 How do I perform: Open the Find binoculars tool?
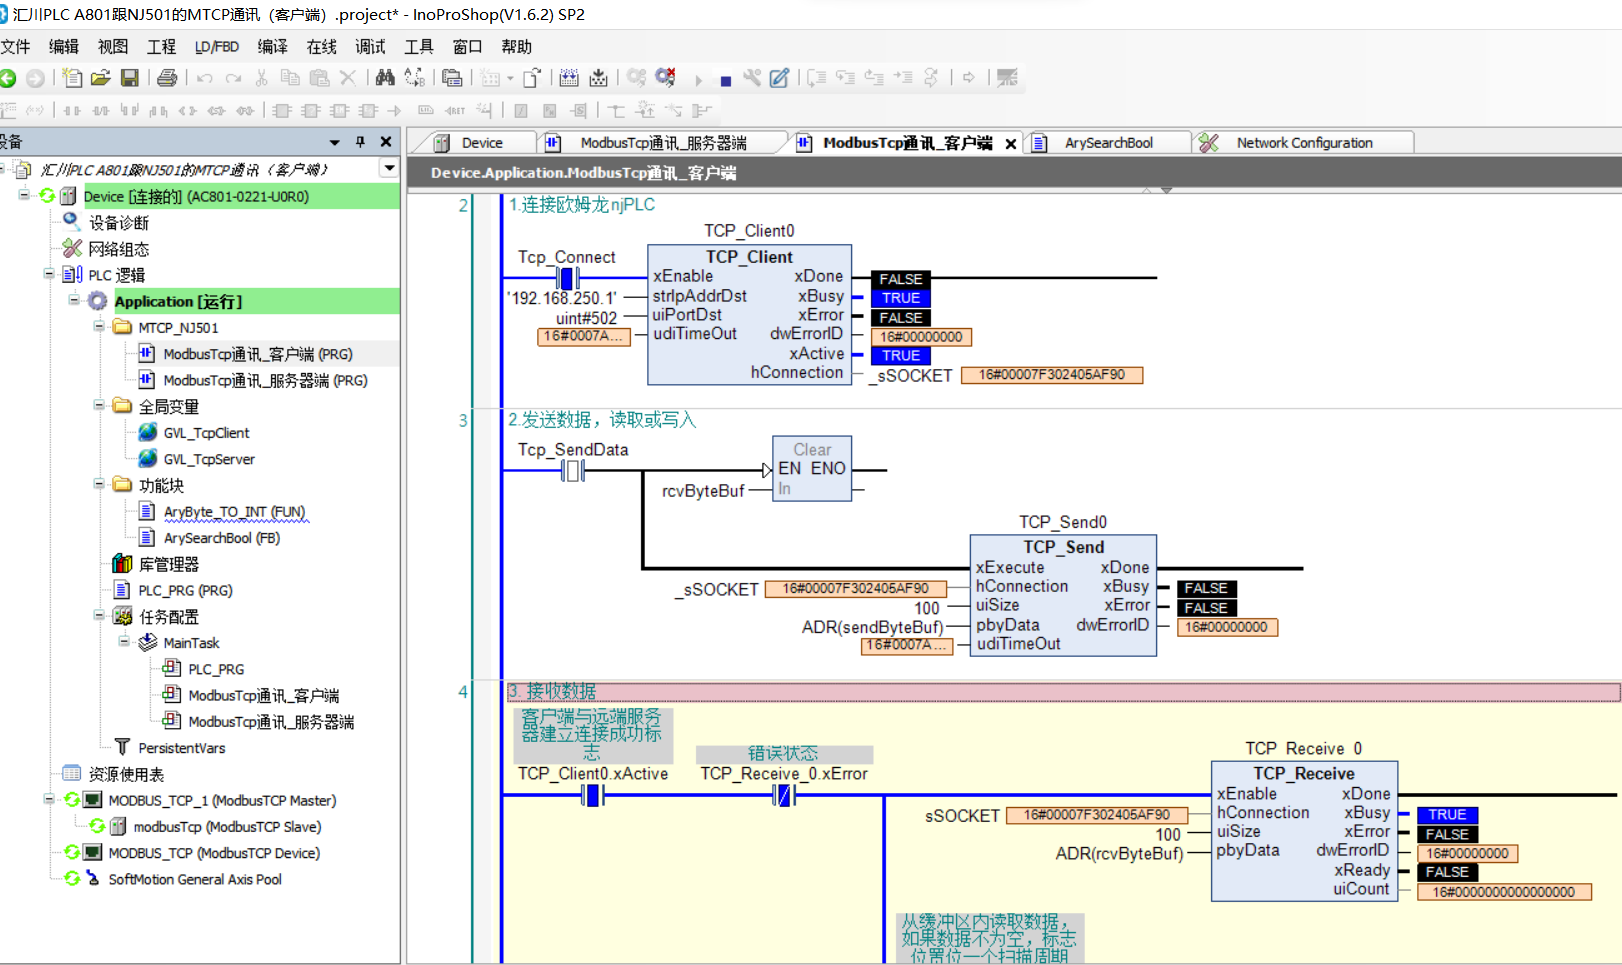[x=385, y=78]
